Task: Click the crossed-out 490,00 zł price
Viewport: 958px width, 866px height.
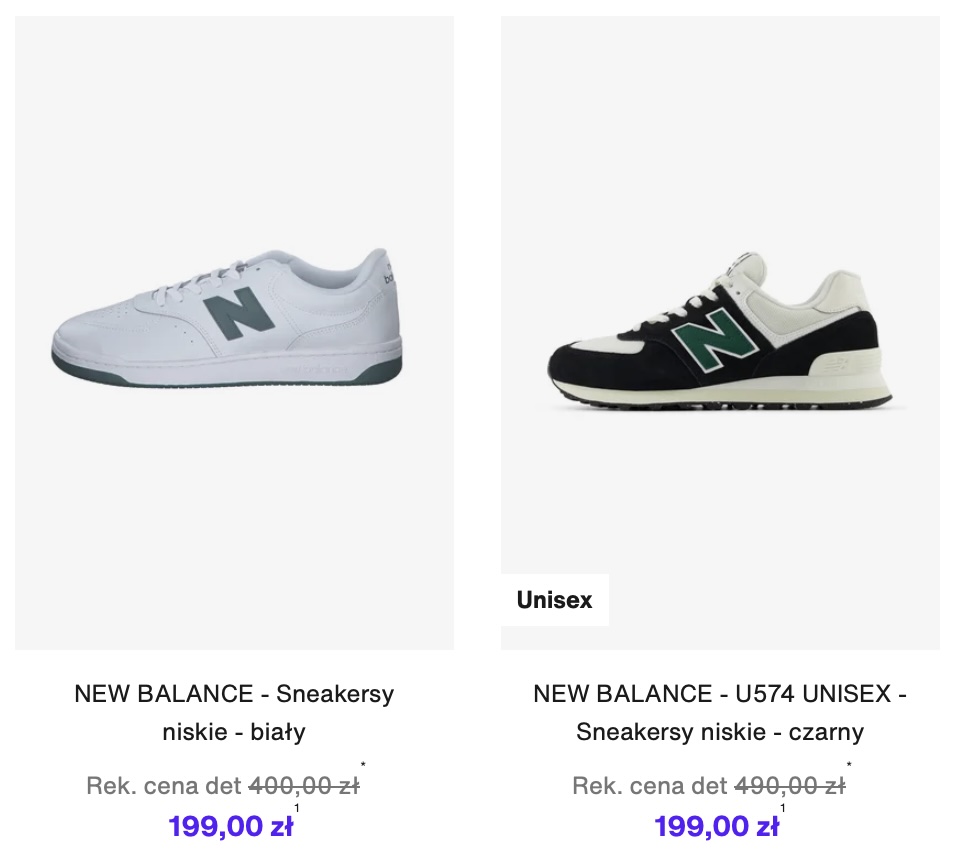Action: tap(790, 786)
